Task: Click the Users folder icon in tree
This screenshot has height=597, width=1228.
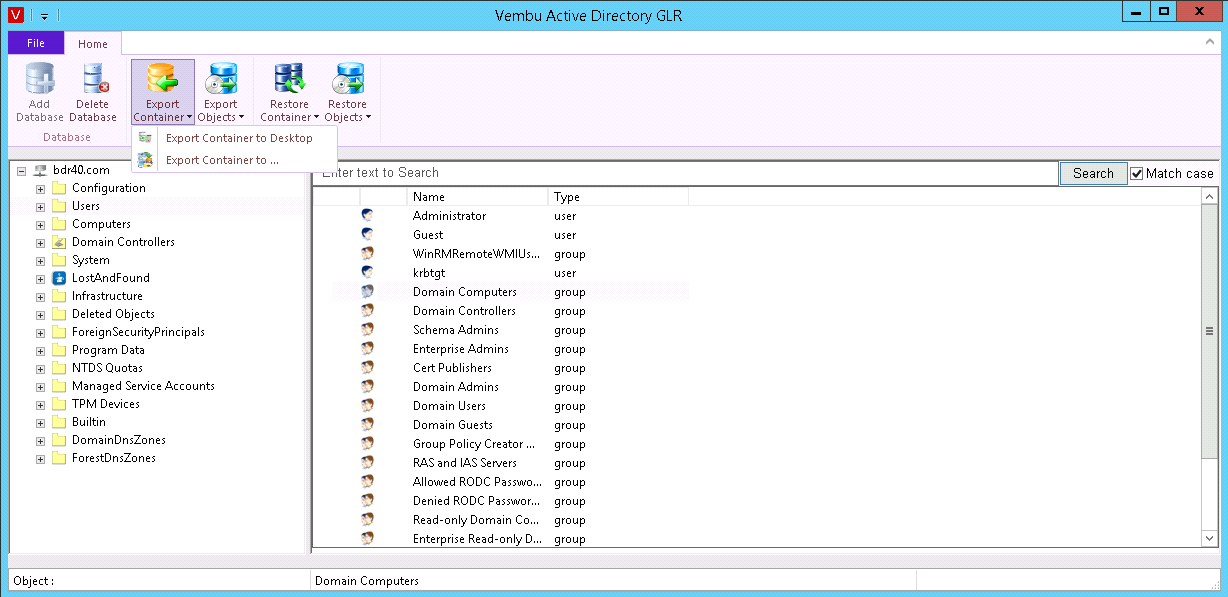Action: 58,206
